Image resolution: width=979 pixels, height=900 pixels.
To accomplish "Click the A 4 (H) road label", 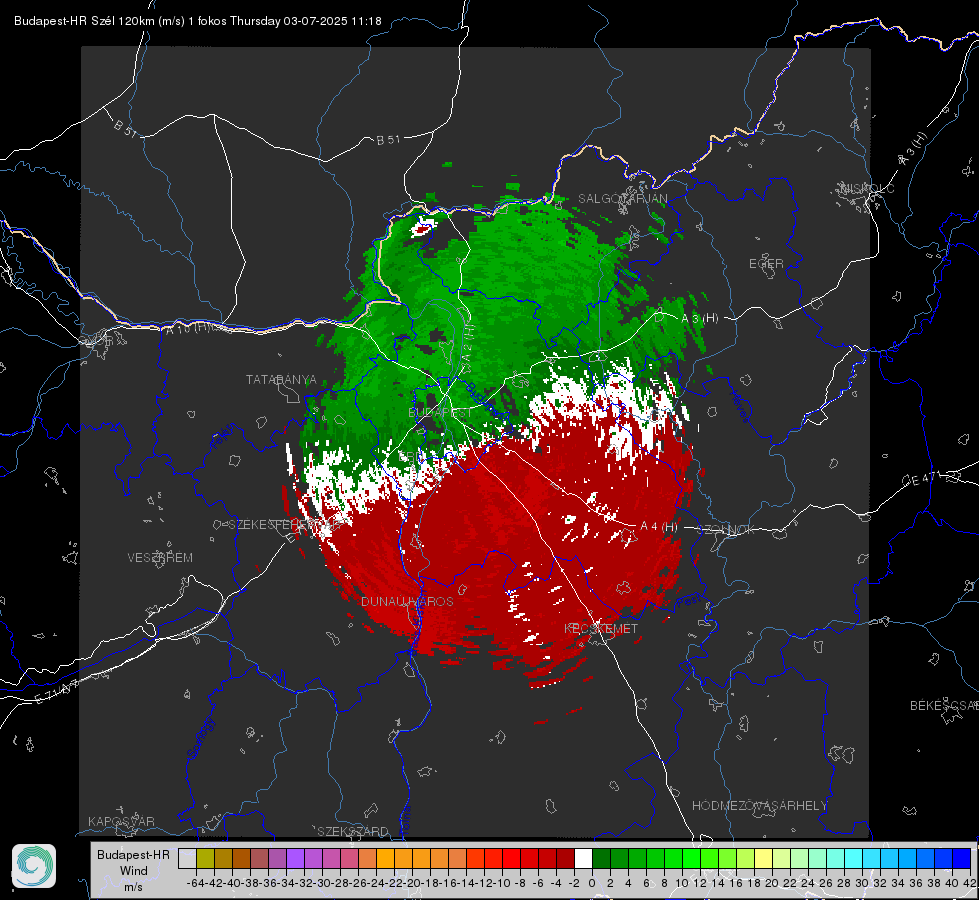I will point(659,527).
